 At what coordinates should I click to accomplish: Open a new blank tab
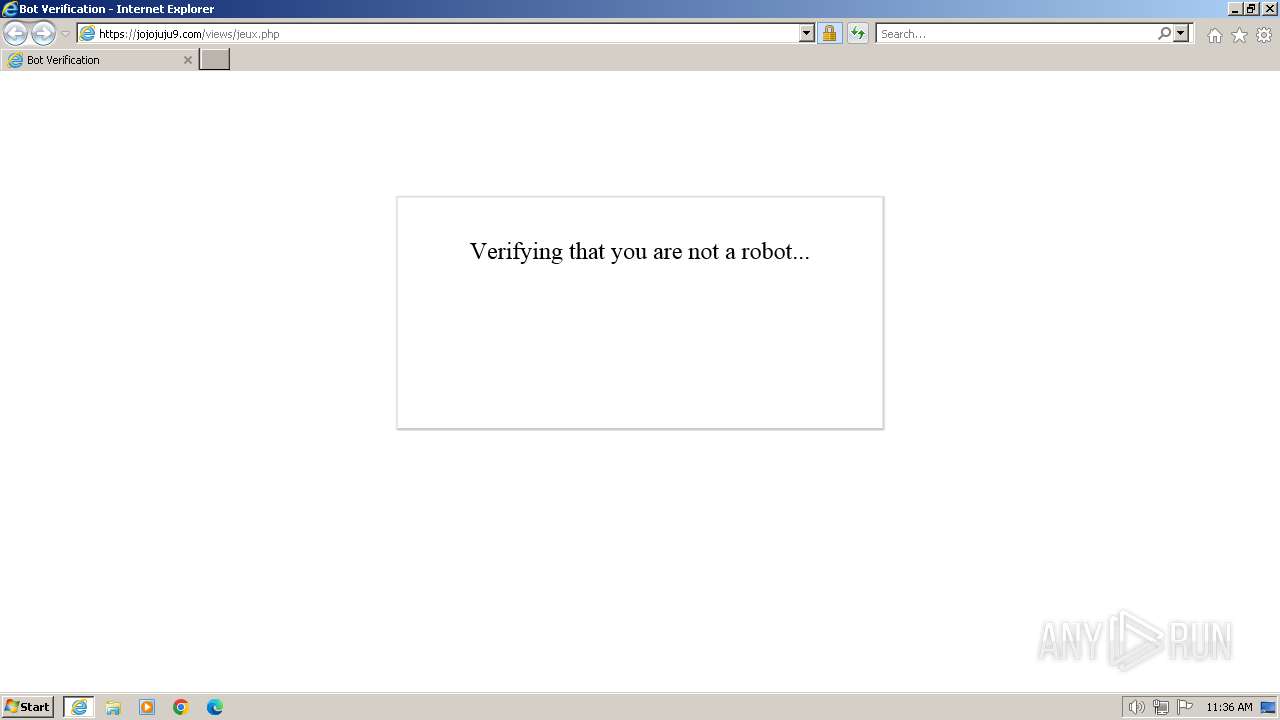click(x=215, y=60)
